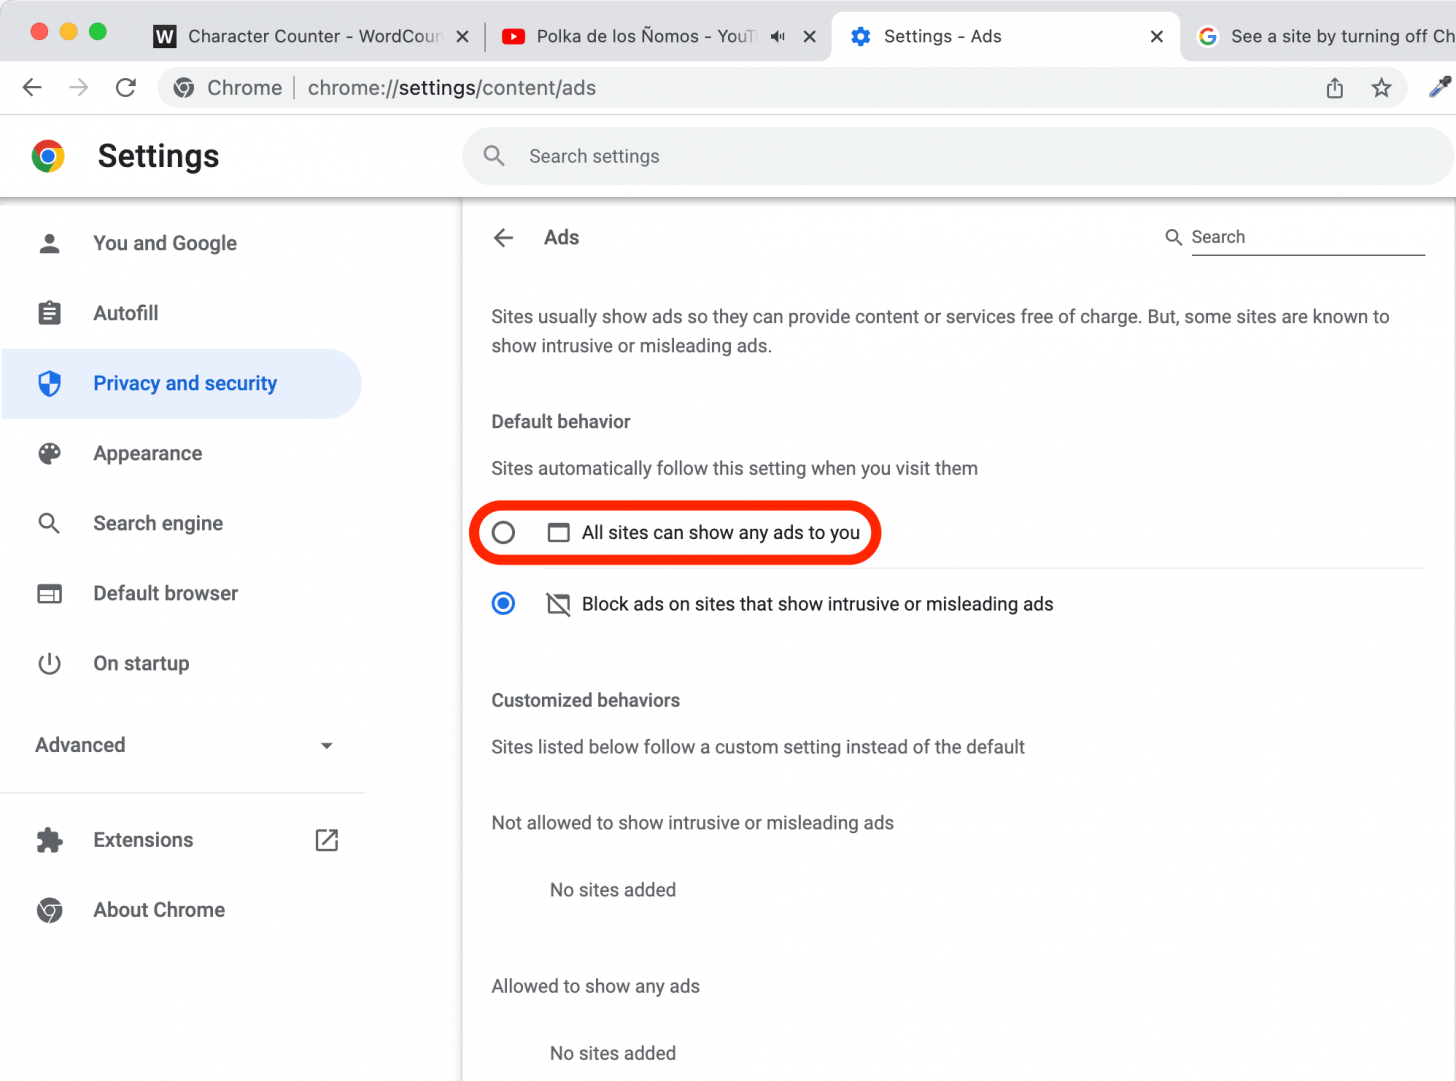Viewport: 1456px width, 1081px height.
Task: Open Appearance via the palette icon
Action: [49, 453]
